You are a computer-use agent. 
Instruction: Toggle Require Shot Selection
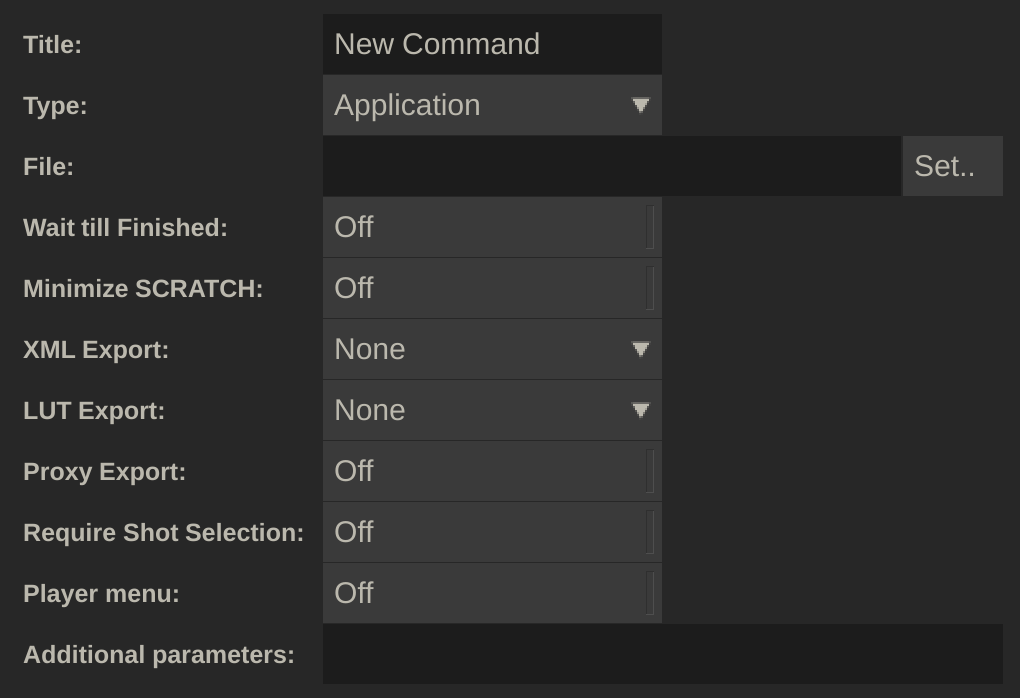point(492,532)
